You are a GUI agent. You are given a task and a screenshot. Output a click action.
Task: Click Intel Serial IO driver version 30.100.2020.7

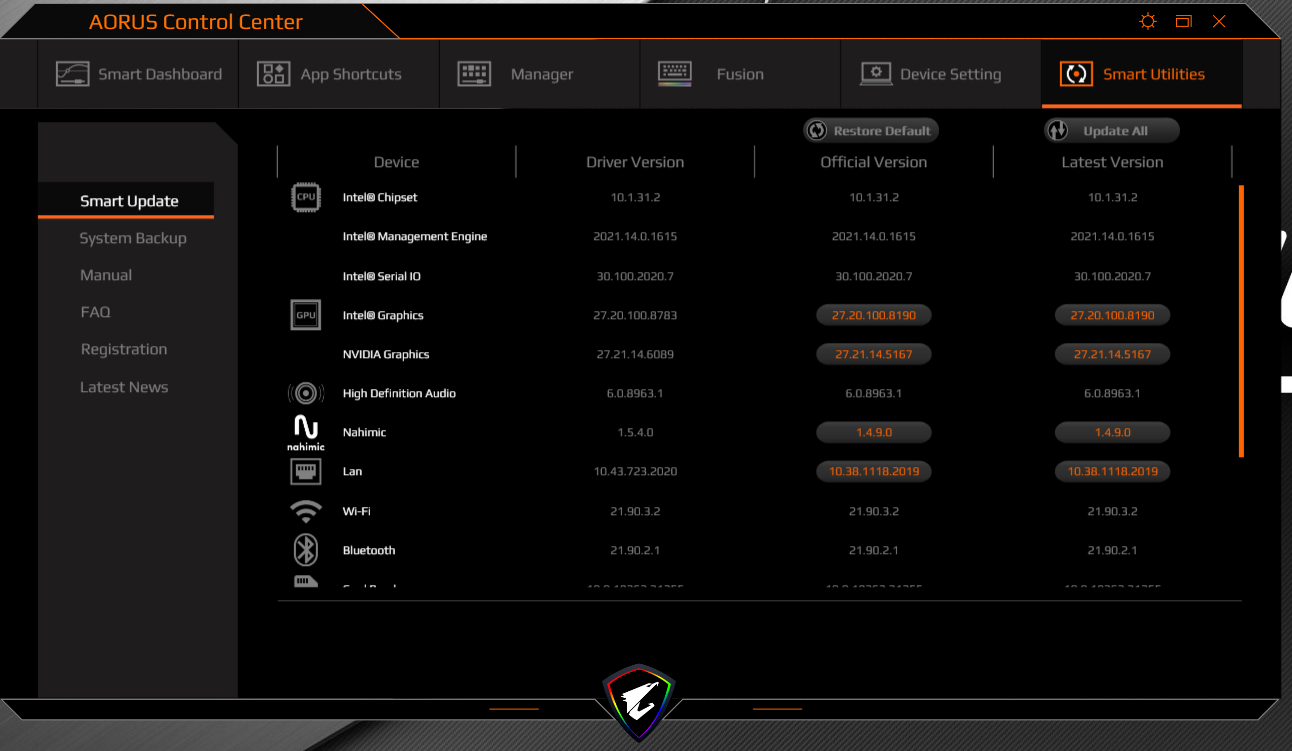point(635,276)
